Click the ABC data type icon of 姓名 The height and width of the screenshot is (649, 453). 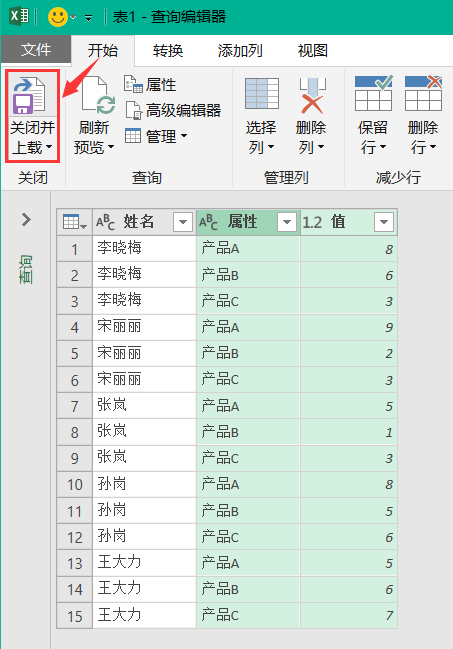(105, 222)
